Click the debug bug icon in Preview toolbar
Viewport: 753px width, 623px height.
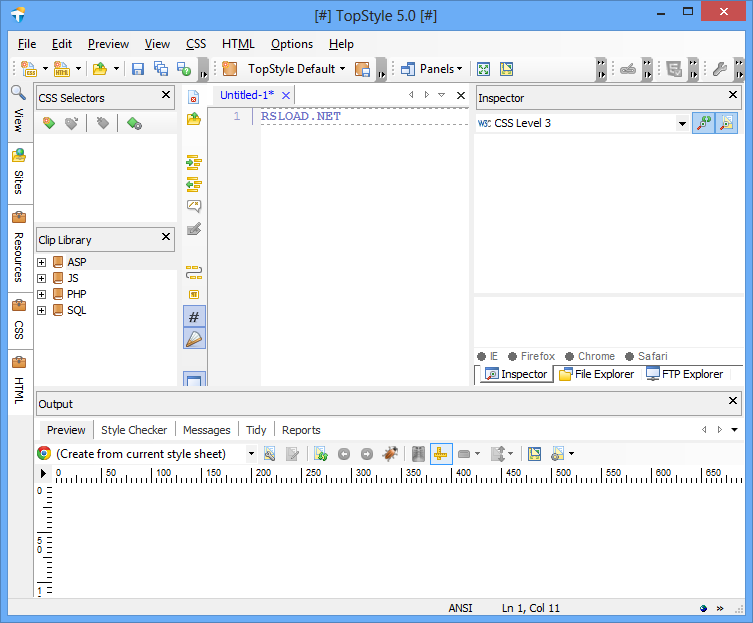click(390, 453)
